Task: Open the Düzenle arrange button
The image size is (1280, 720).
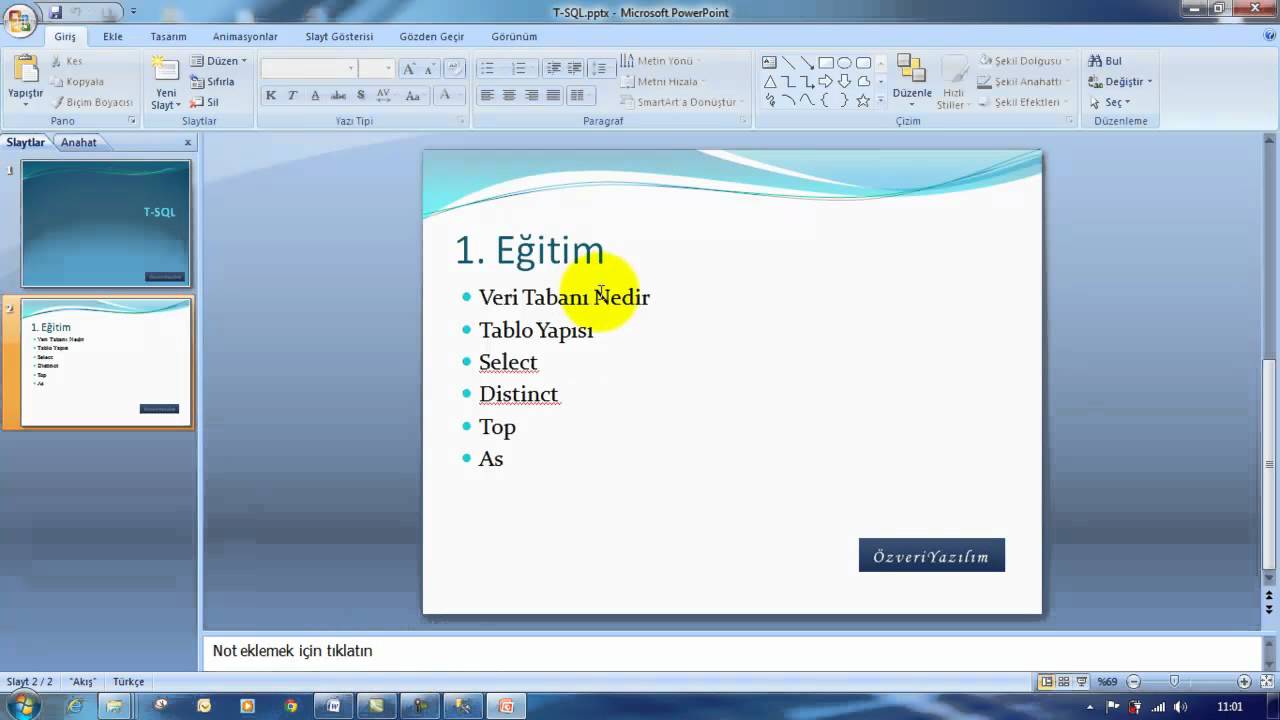Action: point(912,82)
